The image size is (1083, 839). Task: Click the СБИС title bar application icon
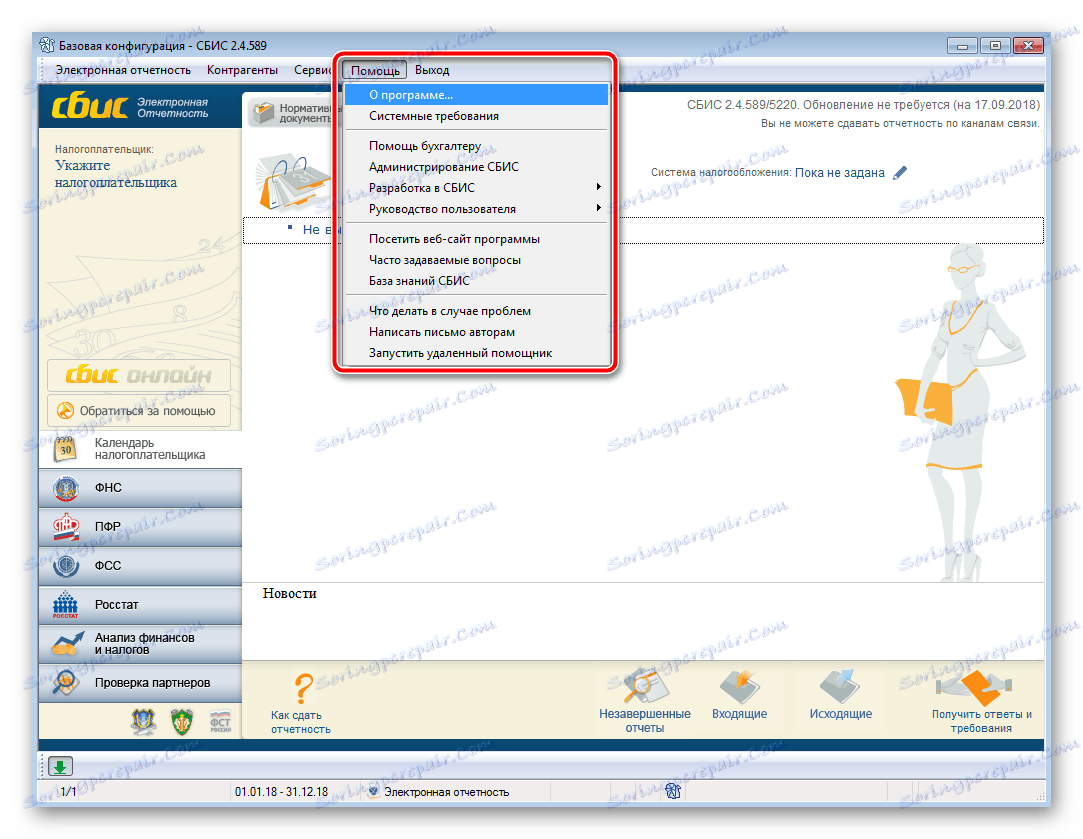[47, 46]
